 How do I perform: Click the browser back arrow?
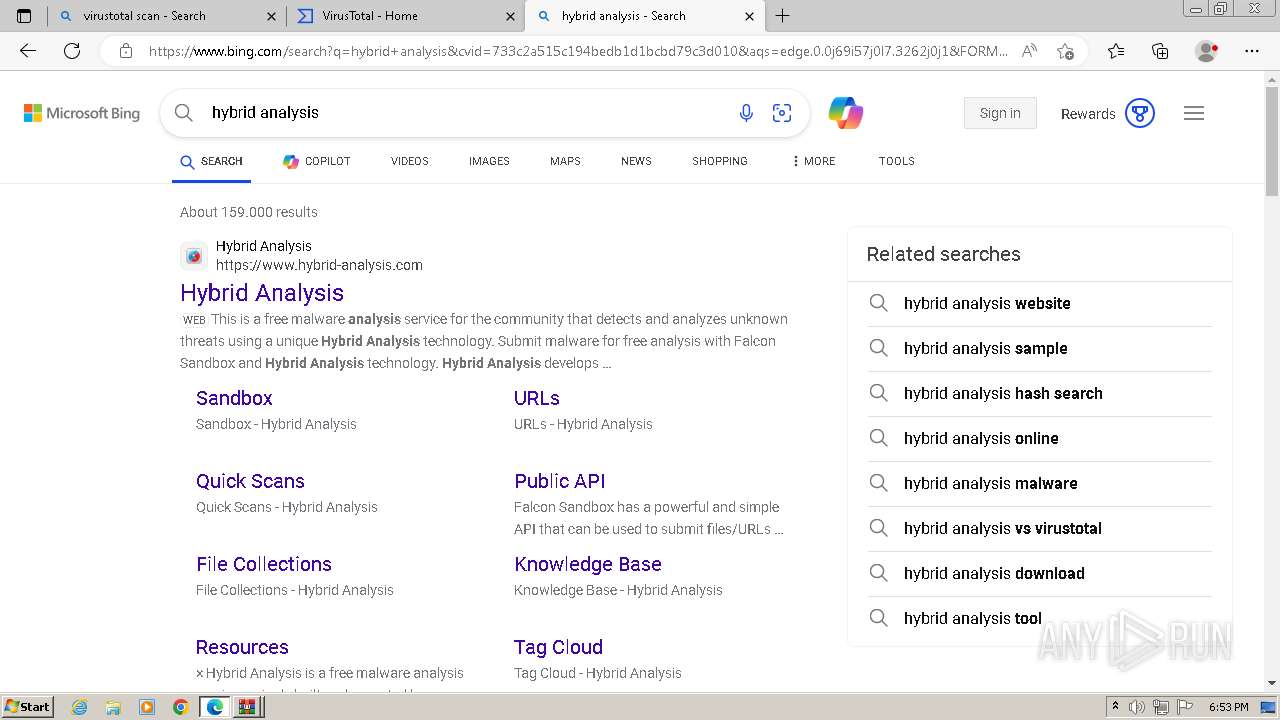[28, 51]
